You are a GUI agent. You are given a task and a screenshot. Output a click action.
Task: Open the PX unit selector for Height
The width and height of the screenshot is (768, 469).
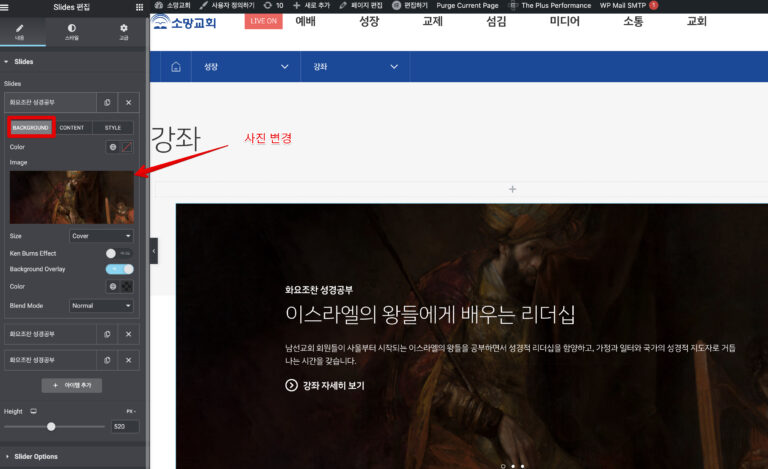[131, 411]
